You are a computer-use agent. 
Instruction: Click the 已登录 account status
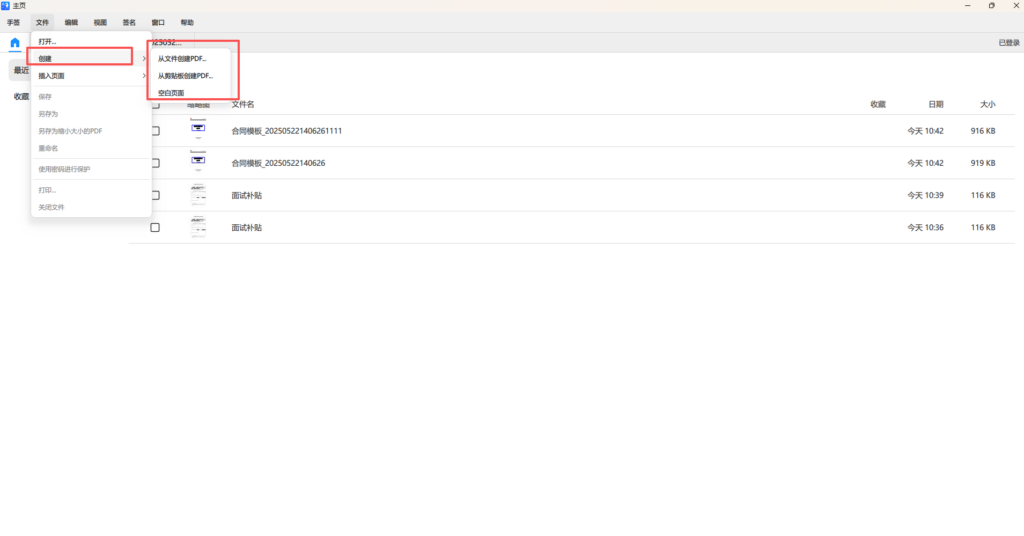1009,43
